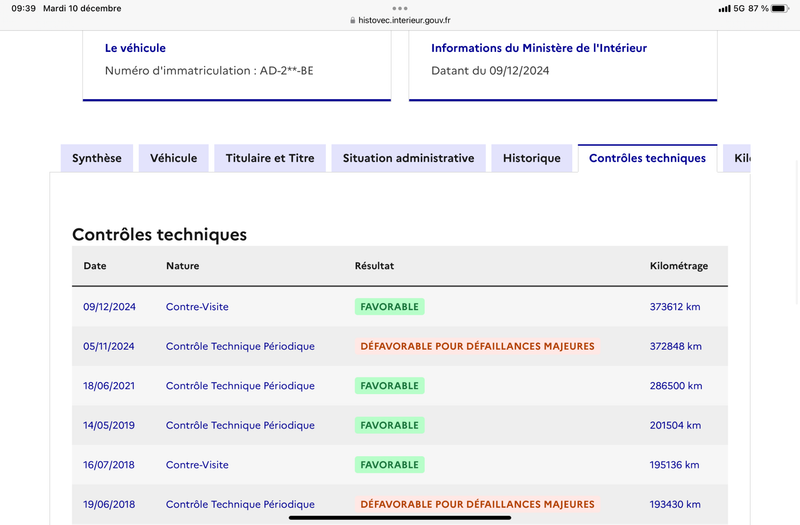The width and height of the screenshot is (800, 525).
Task: Click the 286500 km mileage value
Action: click(676, 386)
